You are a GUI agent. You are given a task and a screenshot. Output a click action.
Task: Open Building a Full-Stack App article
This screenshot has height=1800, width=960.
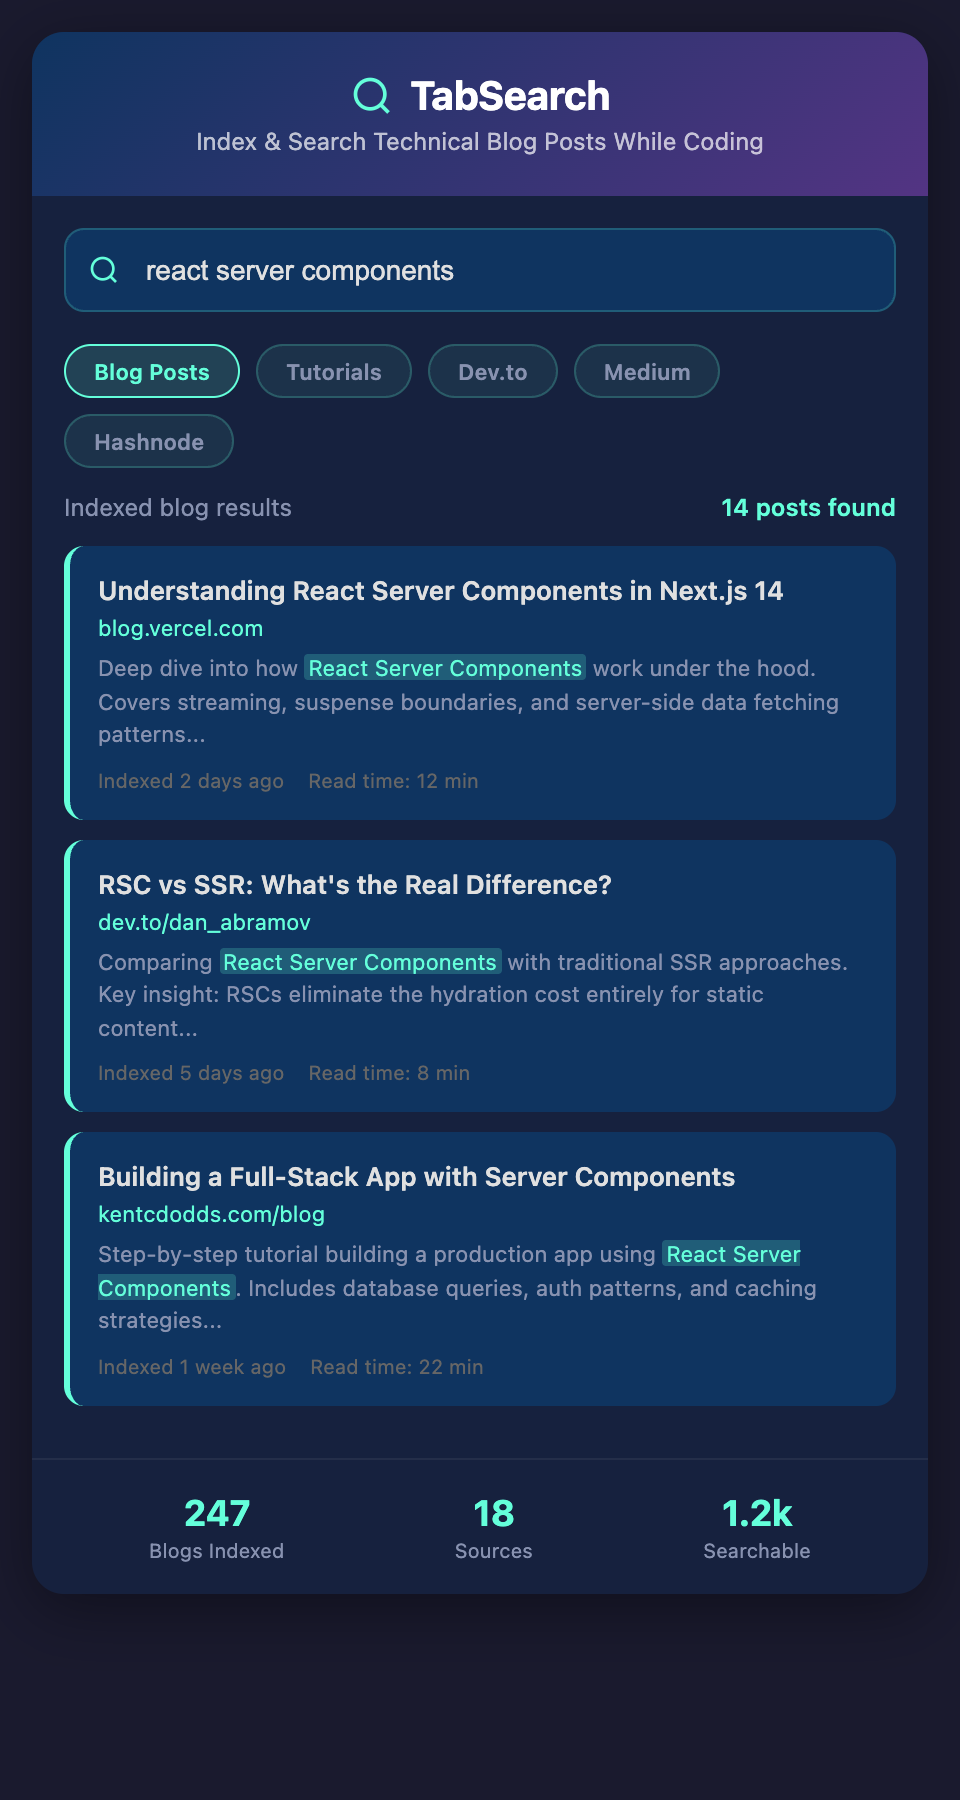click(x=416, y=1177)
